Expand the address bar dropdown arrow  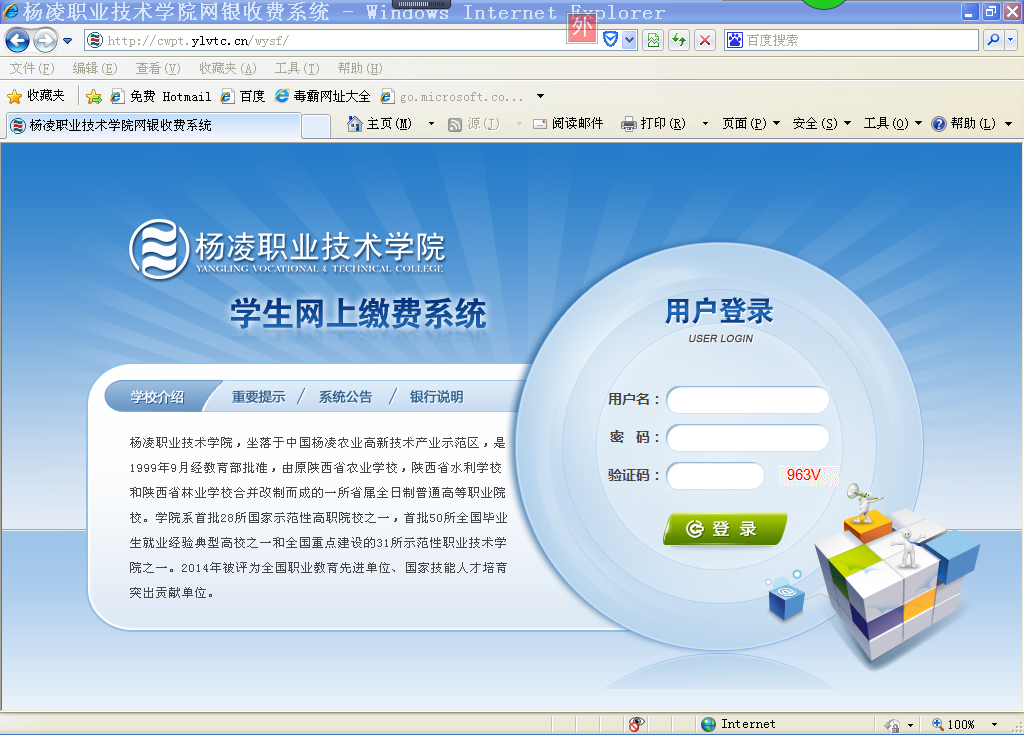629,41
